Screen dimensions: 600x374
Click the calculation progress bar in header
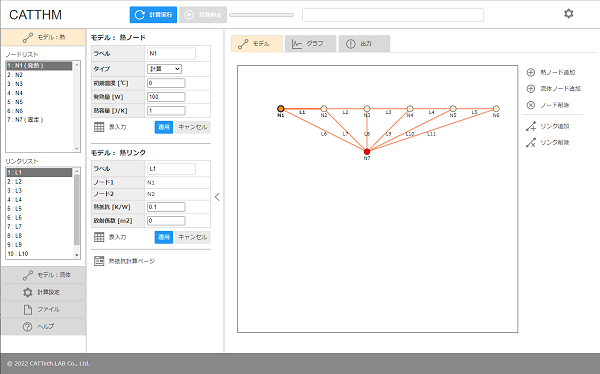pos(261,15)
